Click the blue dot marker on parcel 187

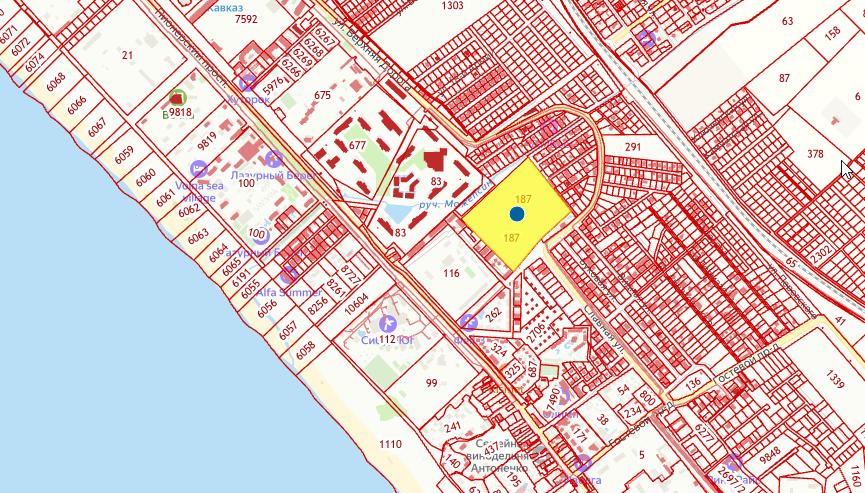(x=517, y=214)
